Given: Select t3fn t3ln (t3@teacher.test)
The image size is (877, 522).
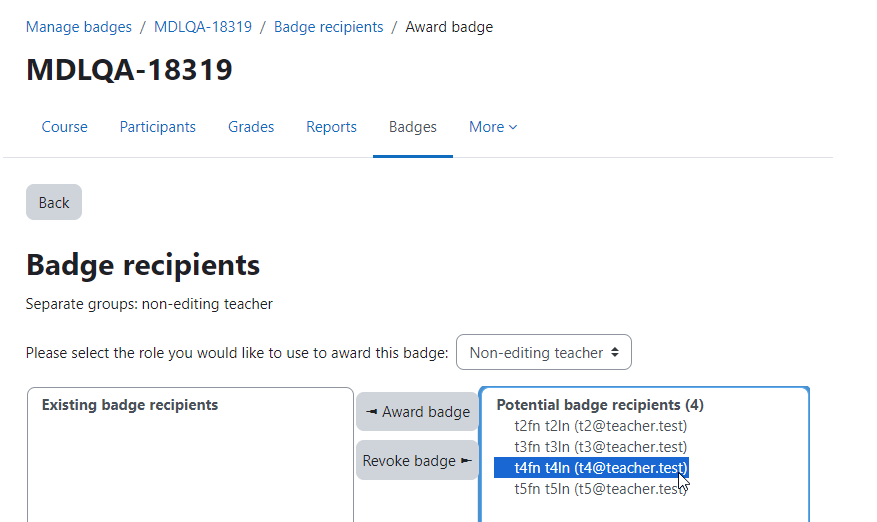Looking at the screenshot, I should coord(601,446).
